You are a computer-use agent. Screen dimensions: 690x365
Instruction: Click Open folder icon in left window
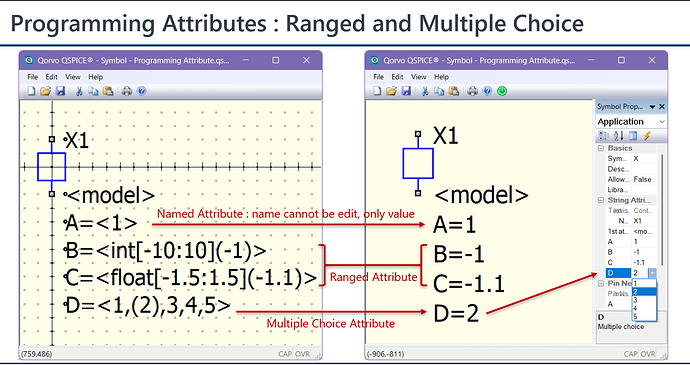[x=45, y=91]
